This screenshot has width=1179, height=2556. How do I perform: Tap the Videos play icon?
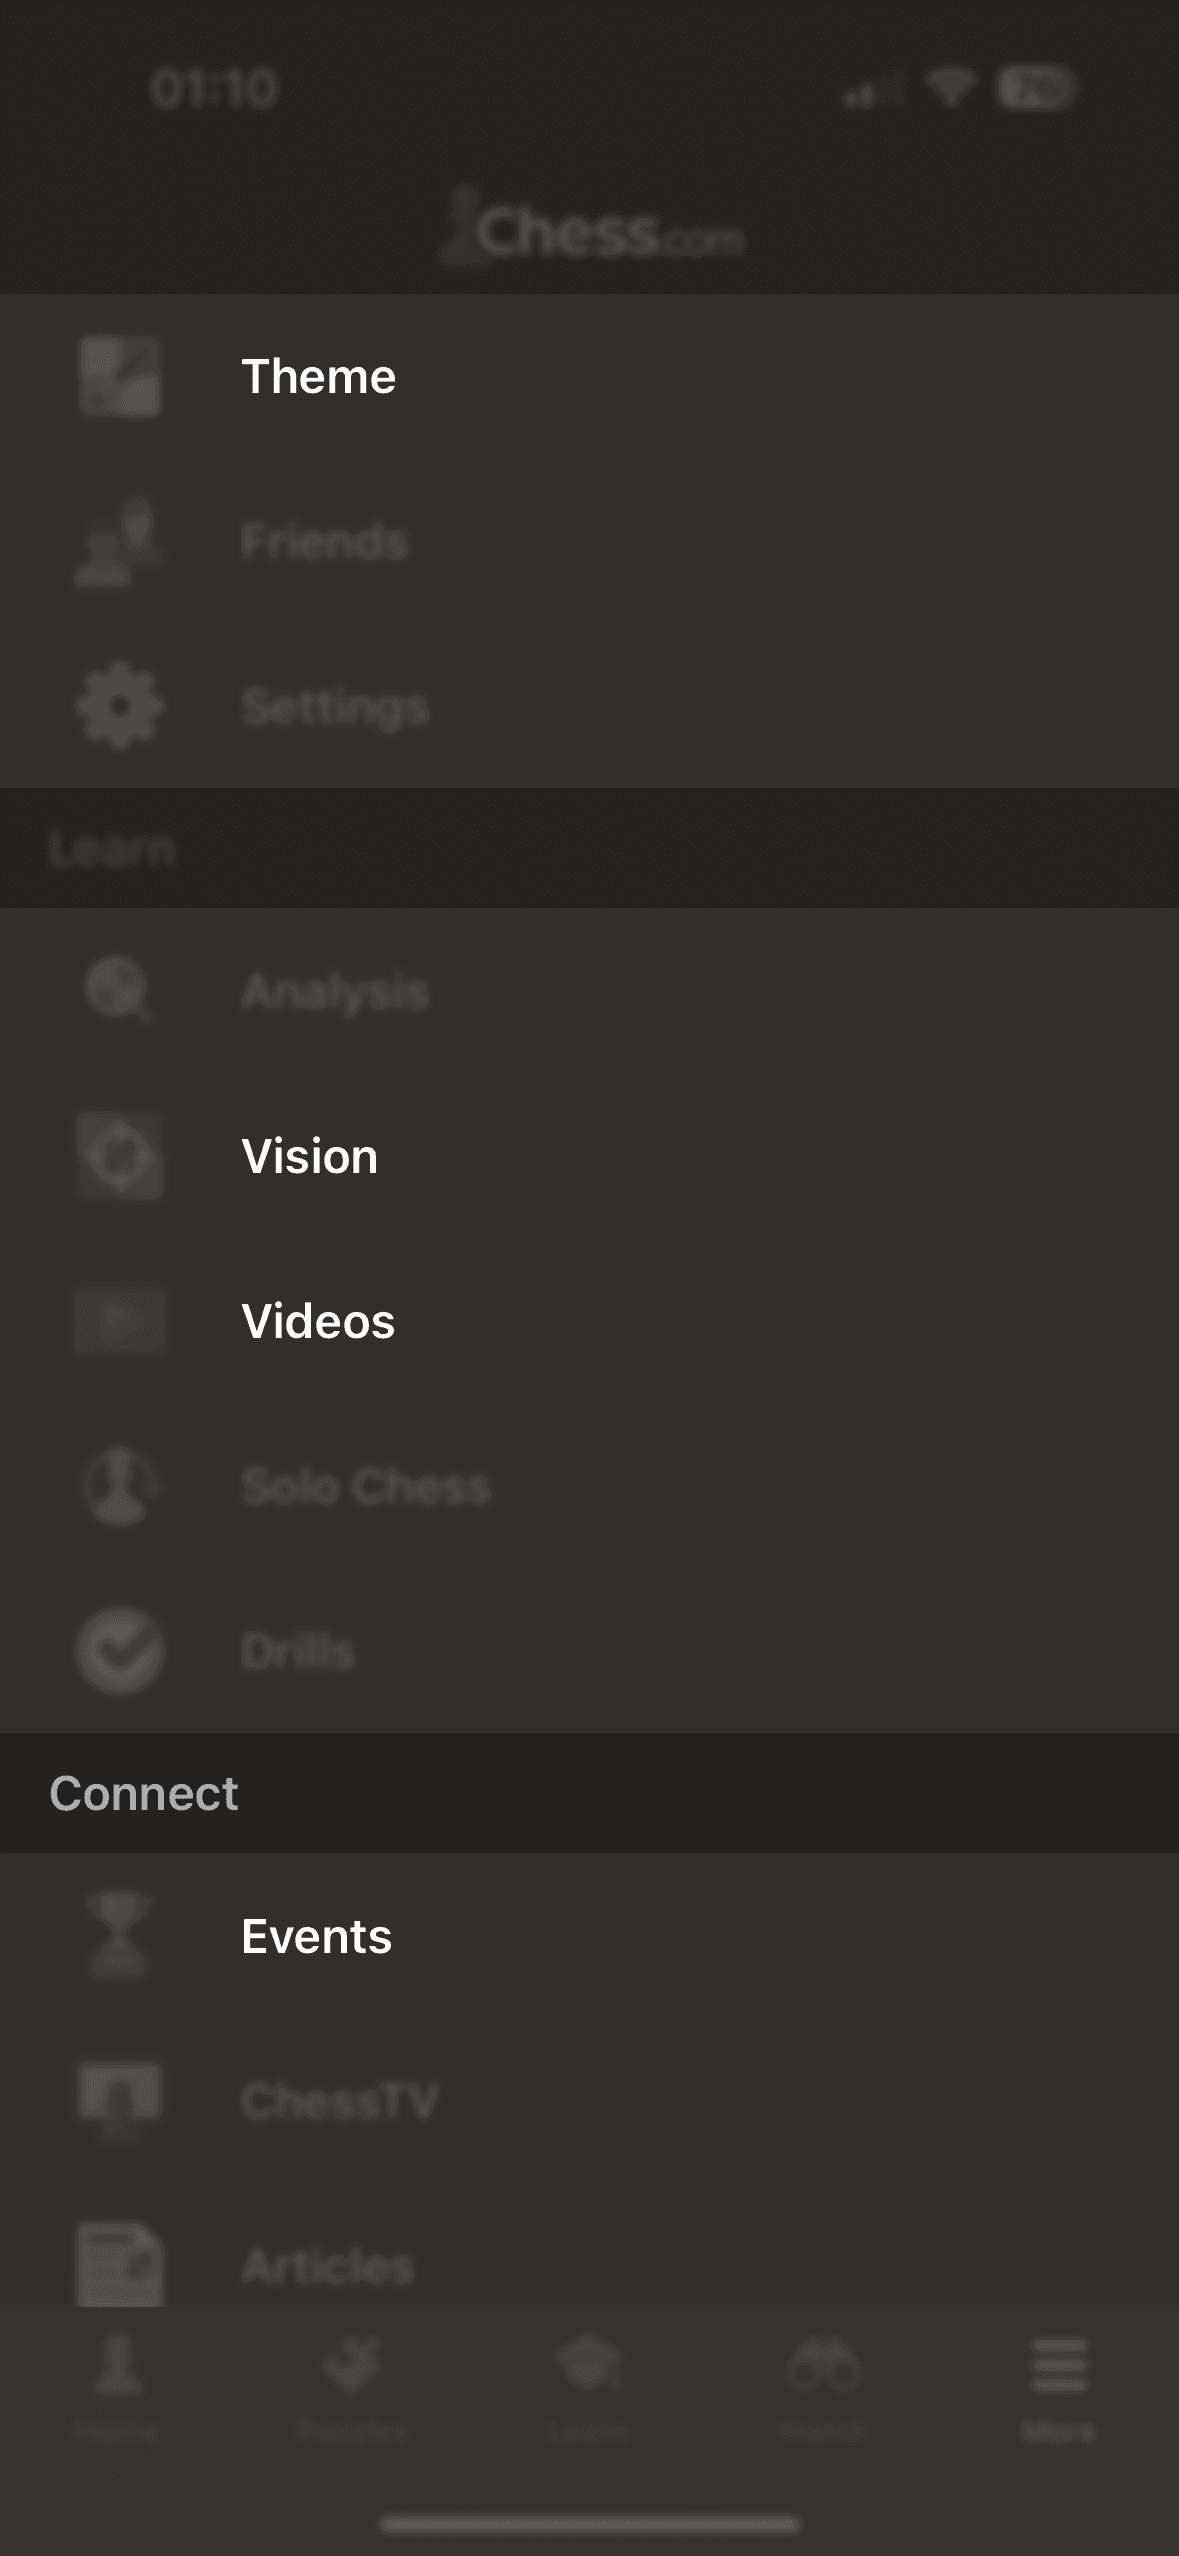point(119,1321)
